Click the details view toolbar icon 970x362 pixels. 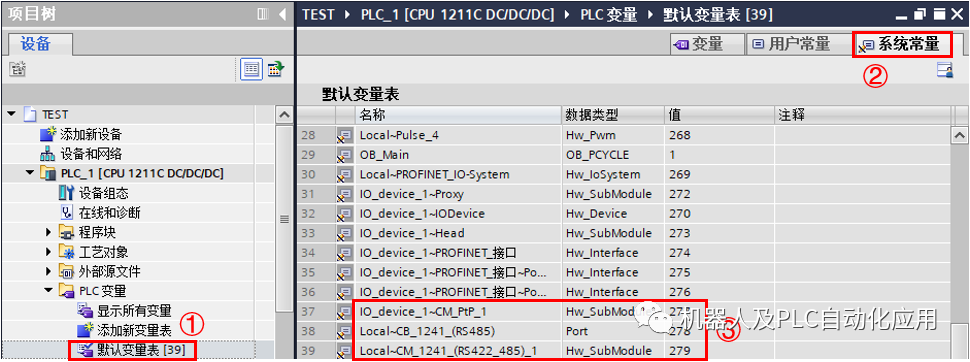point(251,69)
